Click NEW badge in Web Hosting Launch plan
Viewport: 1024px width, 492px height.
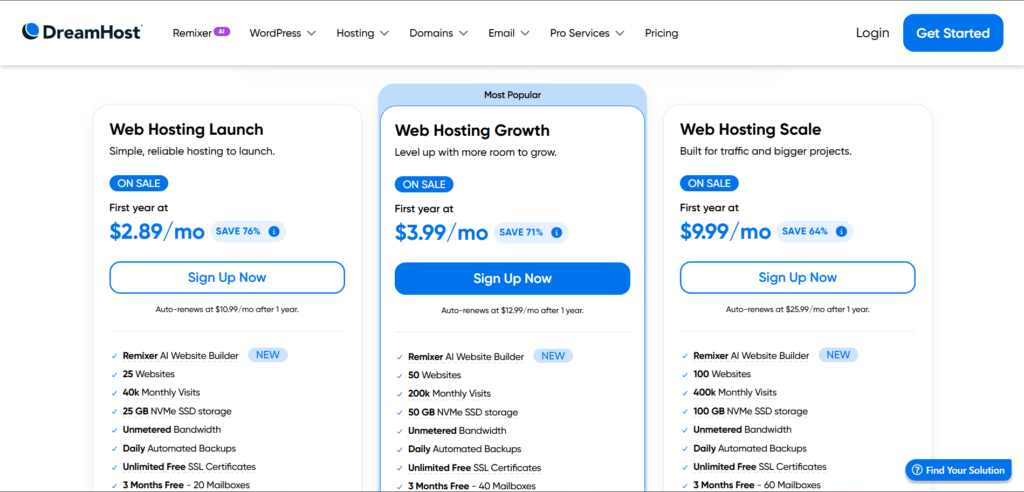click(268, 355)
